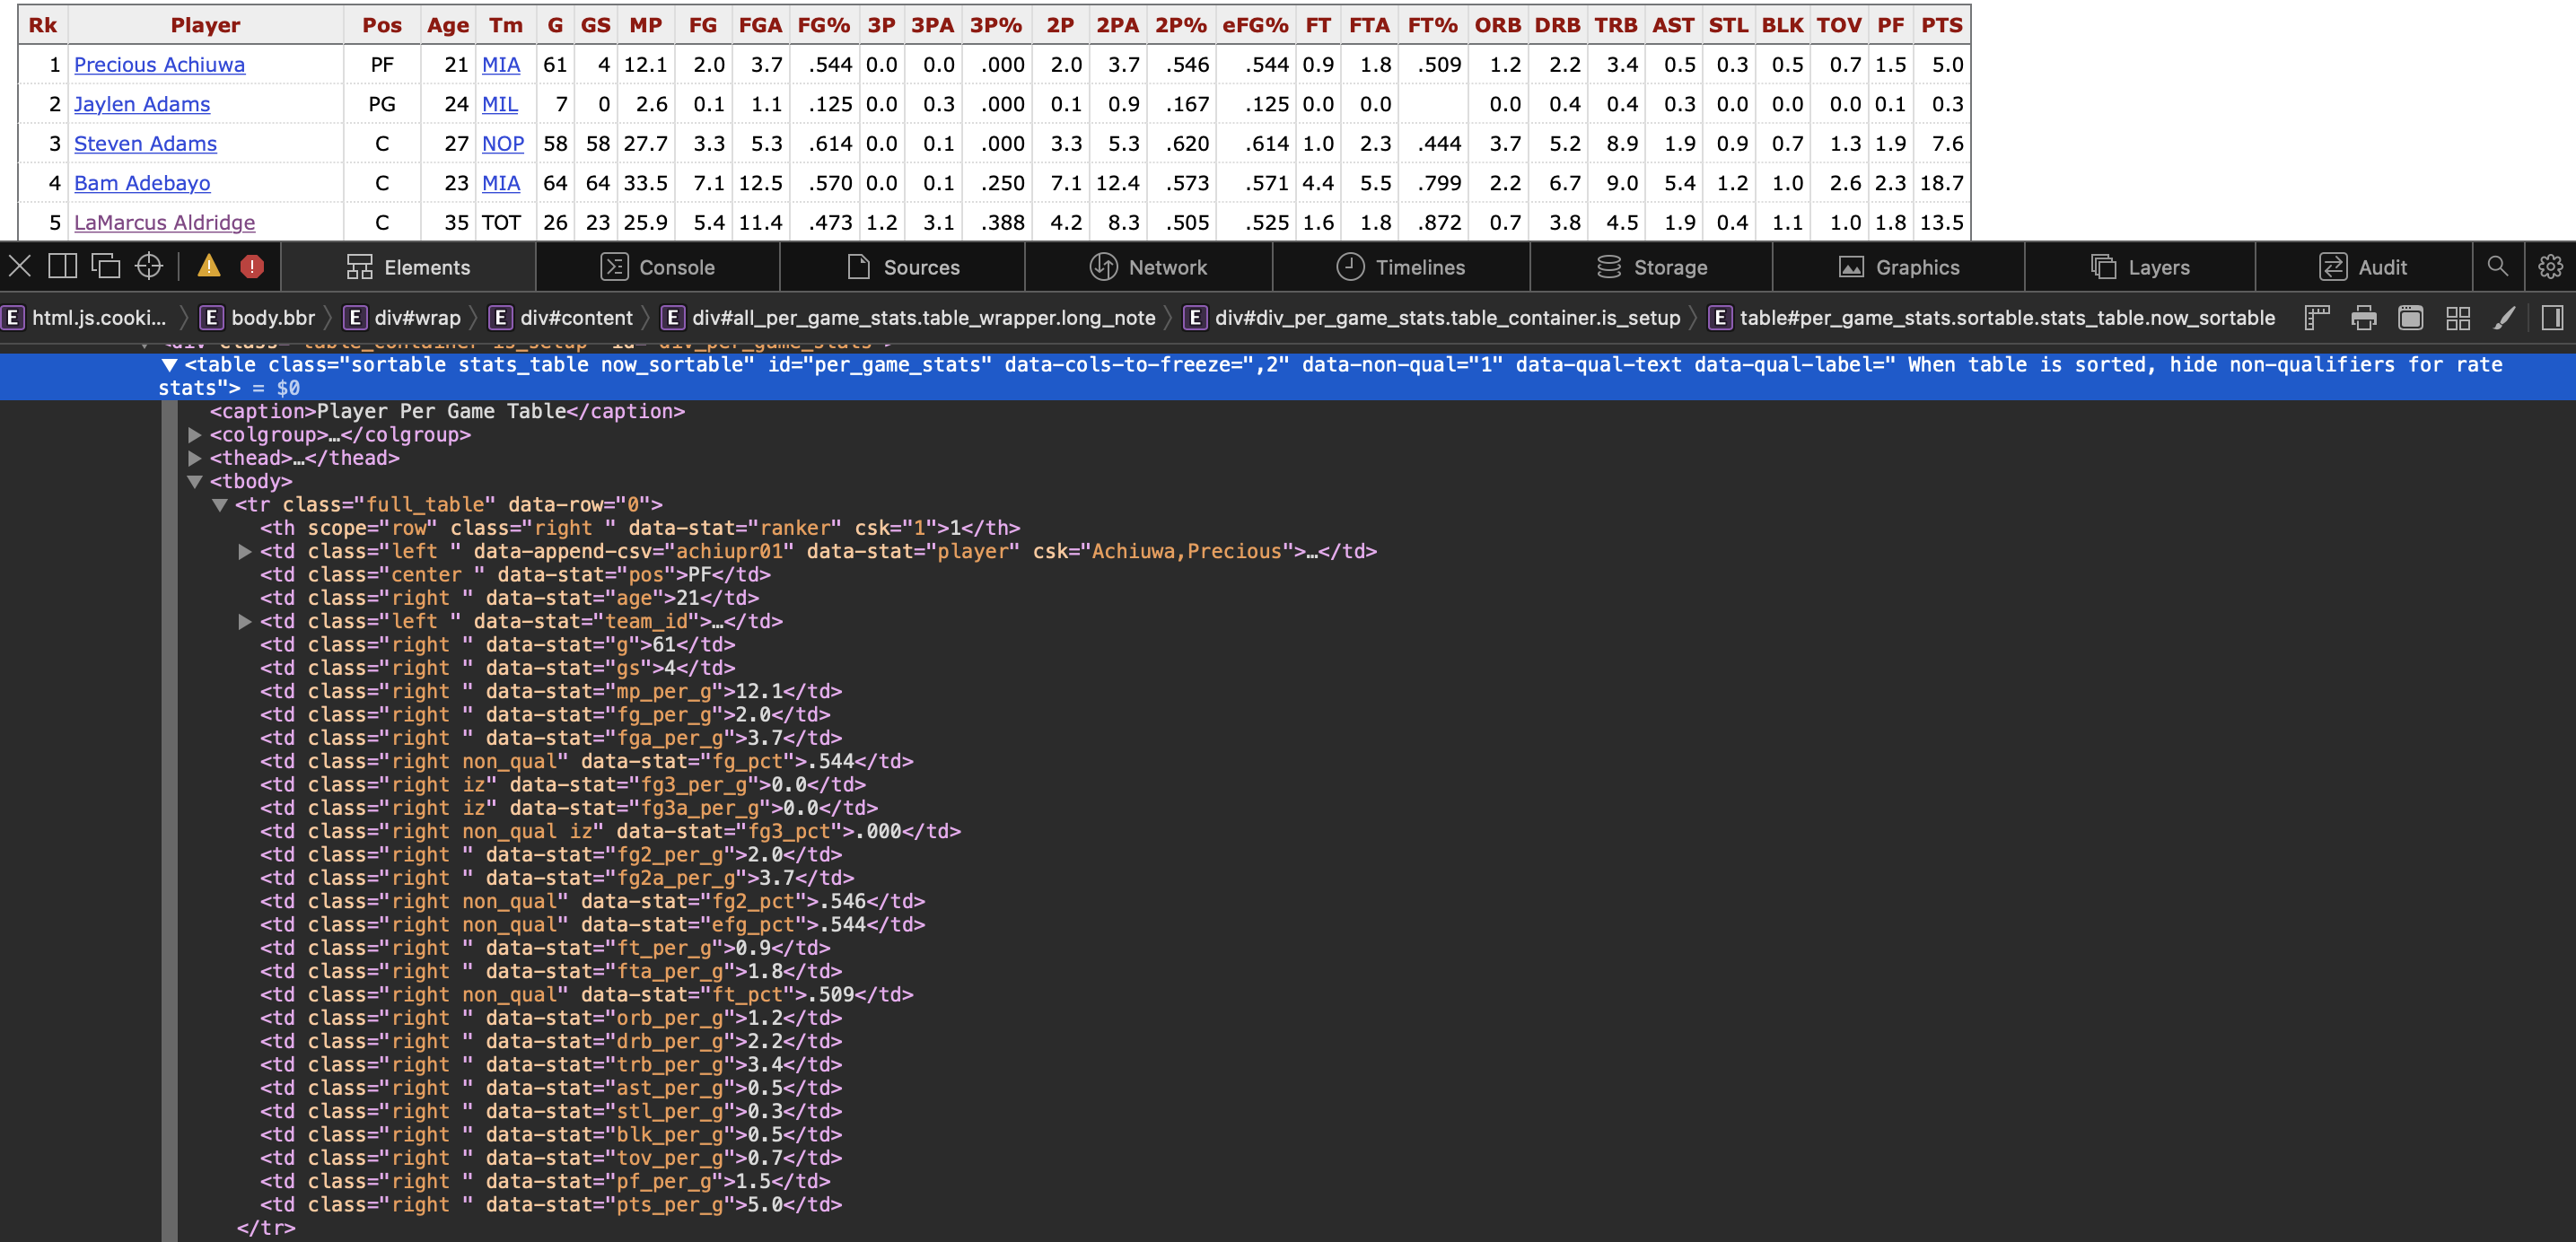
Task: Switch to the Network tab
Action: (x=1148, y=267)
